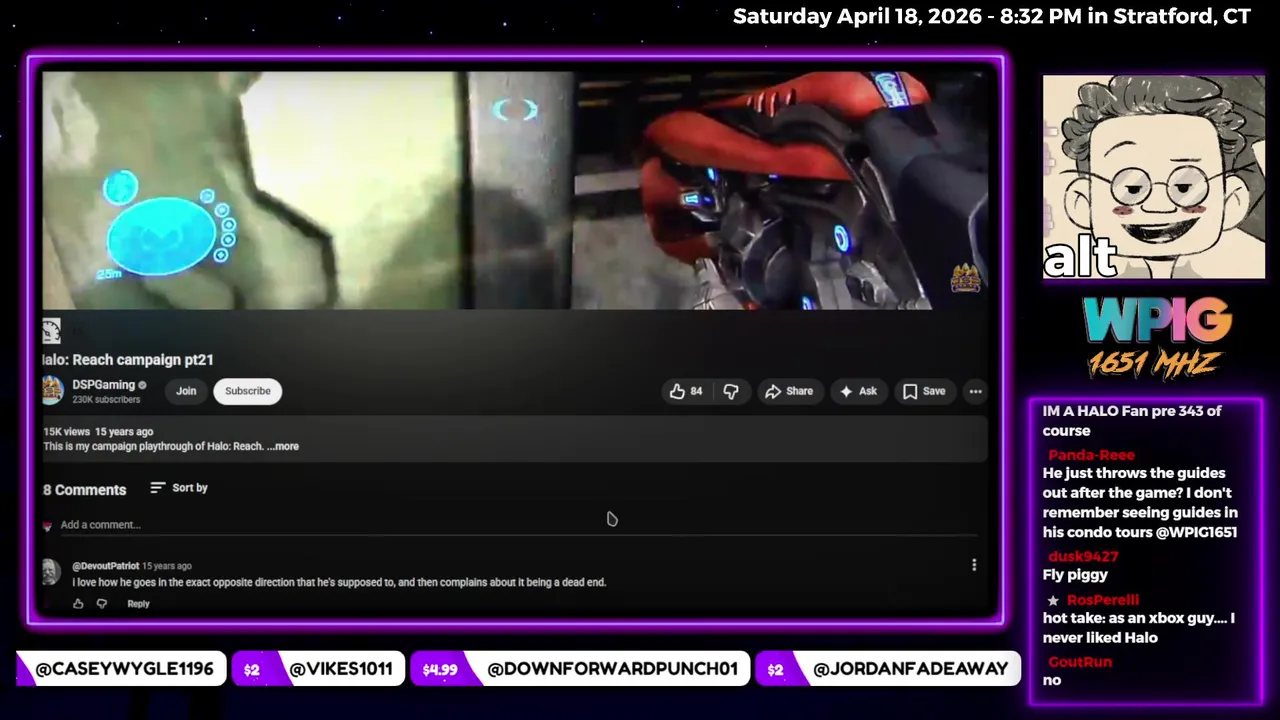Click the dusk9427 chat username

pyautogui.click(x=1083, y=556)
